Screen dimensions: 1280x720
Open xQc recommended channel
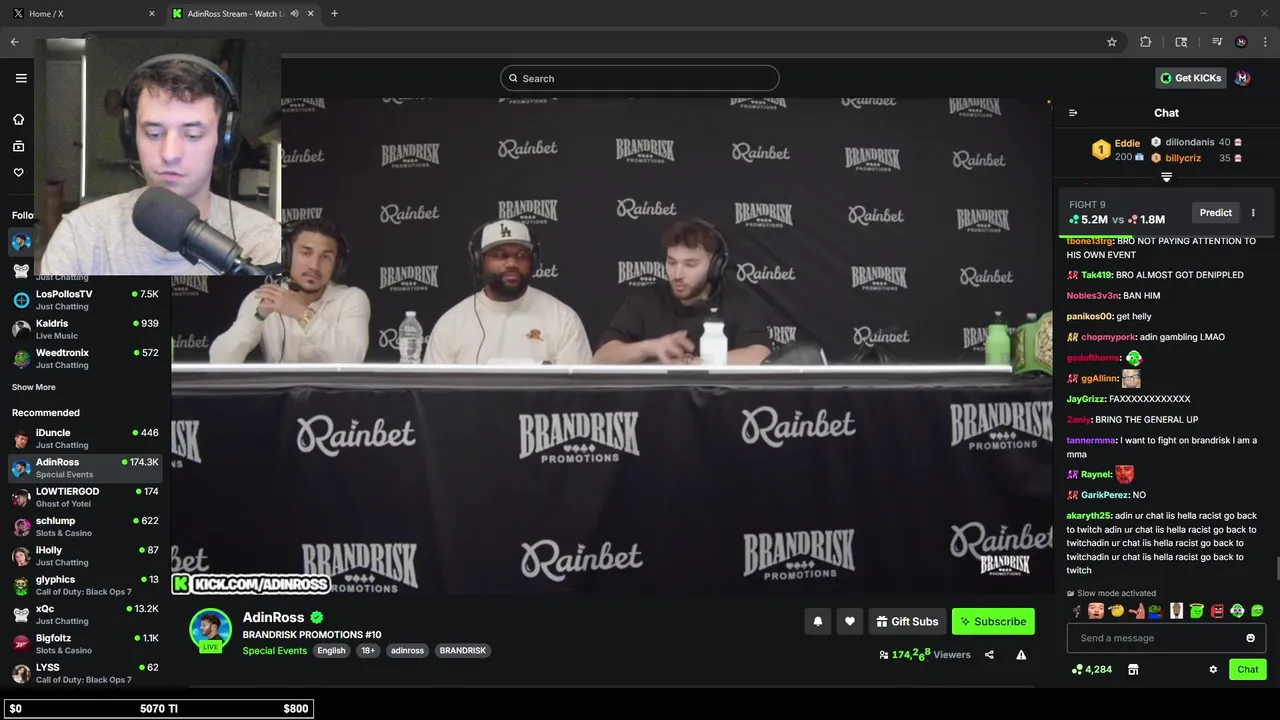click(x=86, y=614)
